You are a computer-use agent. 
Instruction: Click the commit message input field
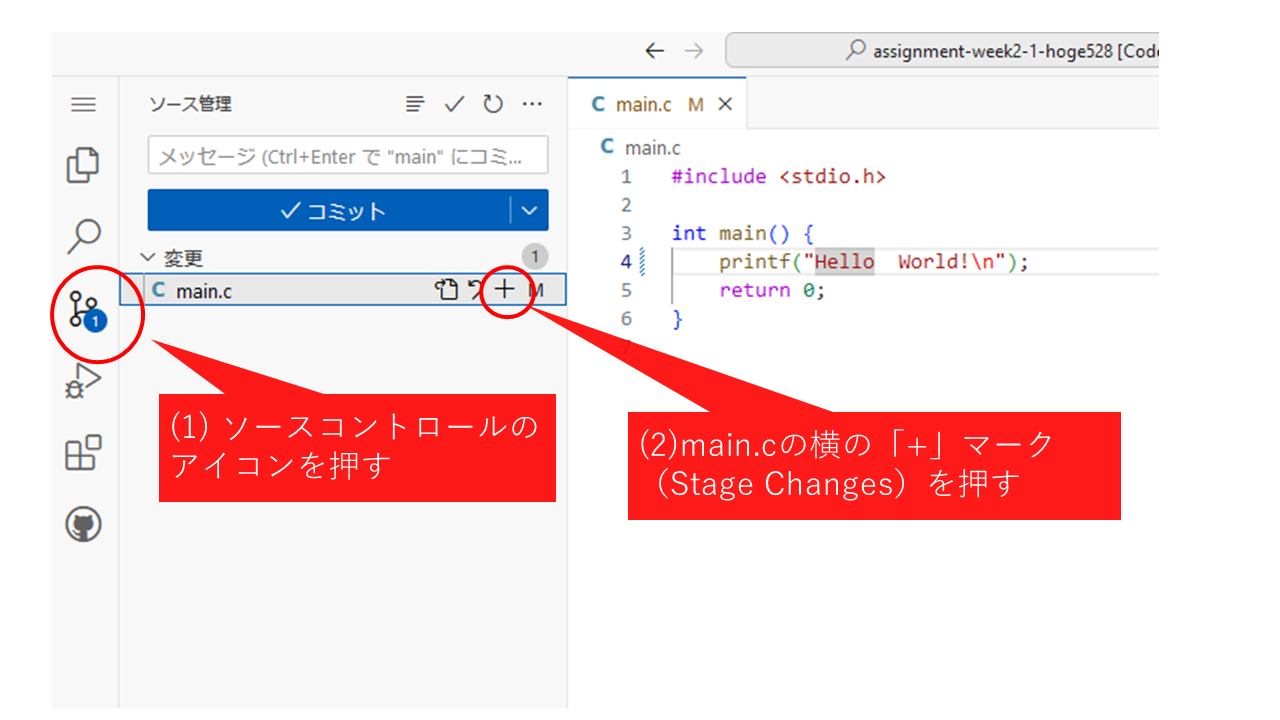(x=347, y=156)
